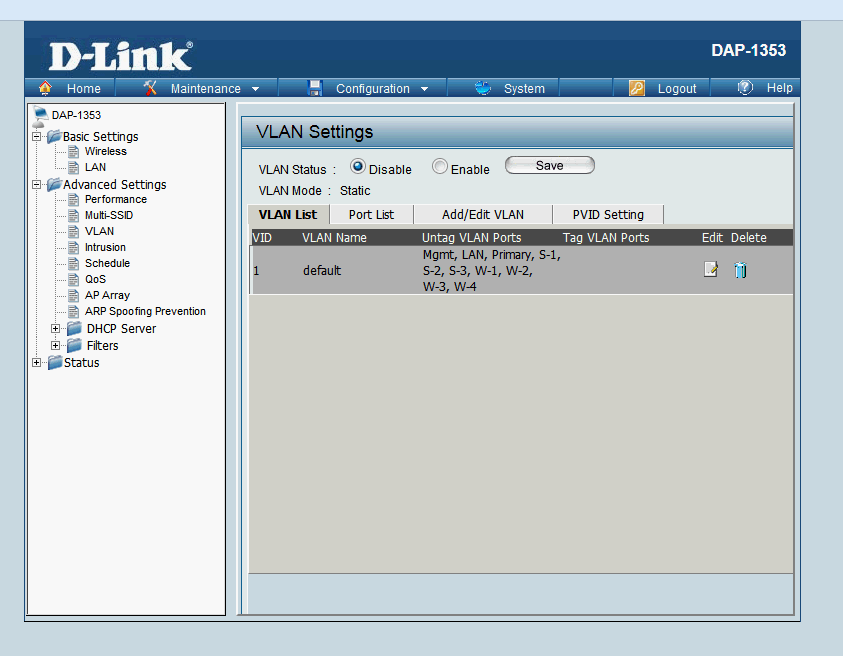Expand the Status tree node
Image resolution: width=843 pixels, height=656 pixels.
(x=37, y=362)
